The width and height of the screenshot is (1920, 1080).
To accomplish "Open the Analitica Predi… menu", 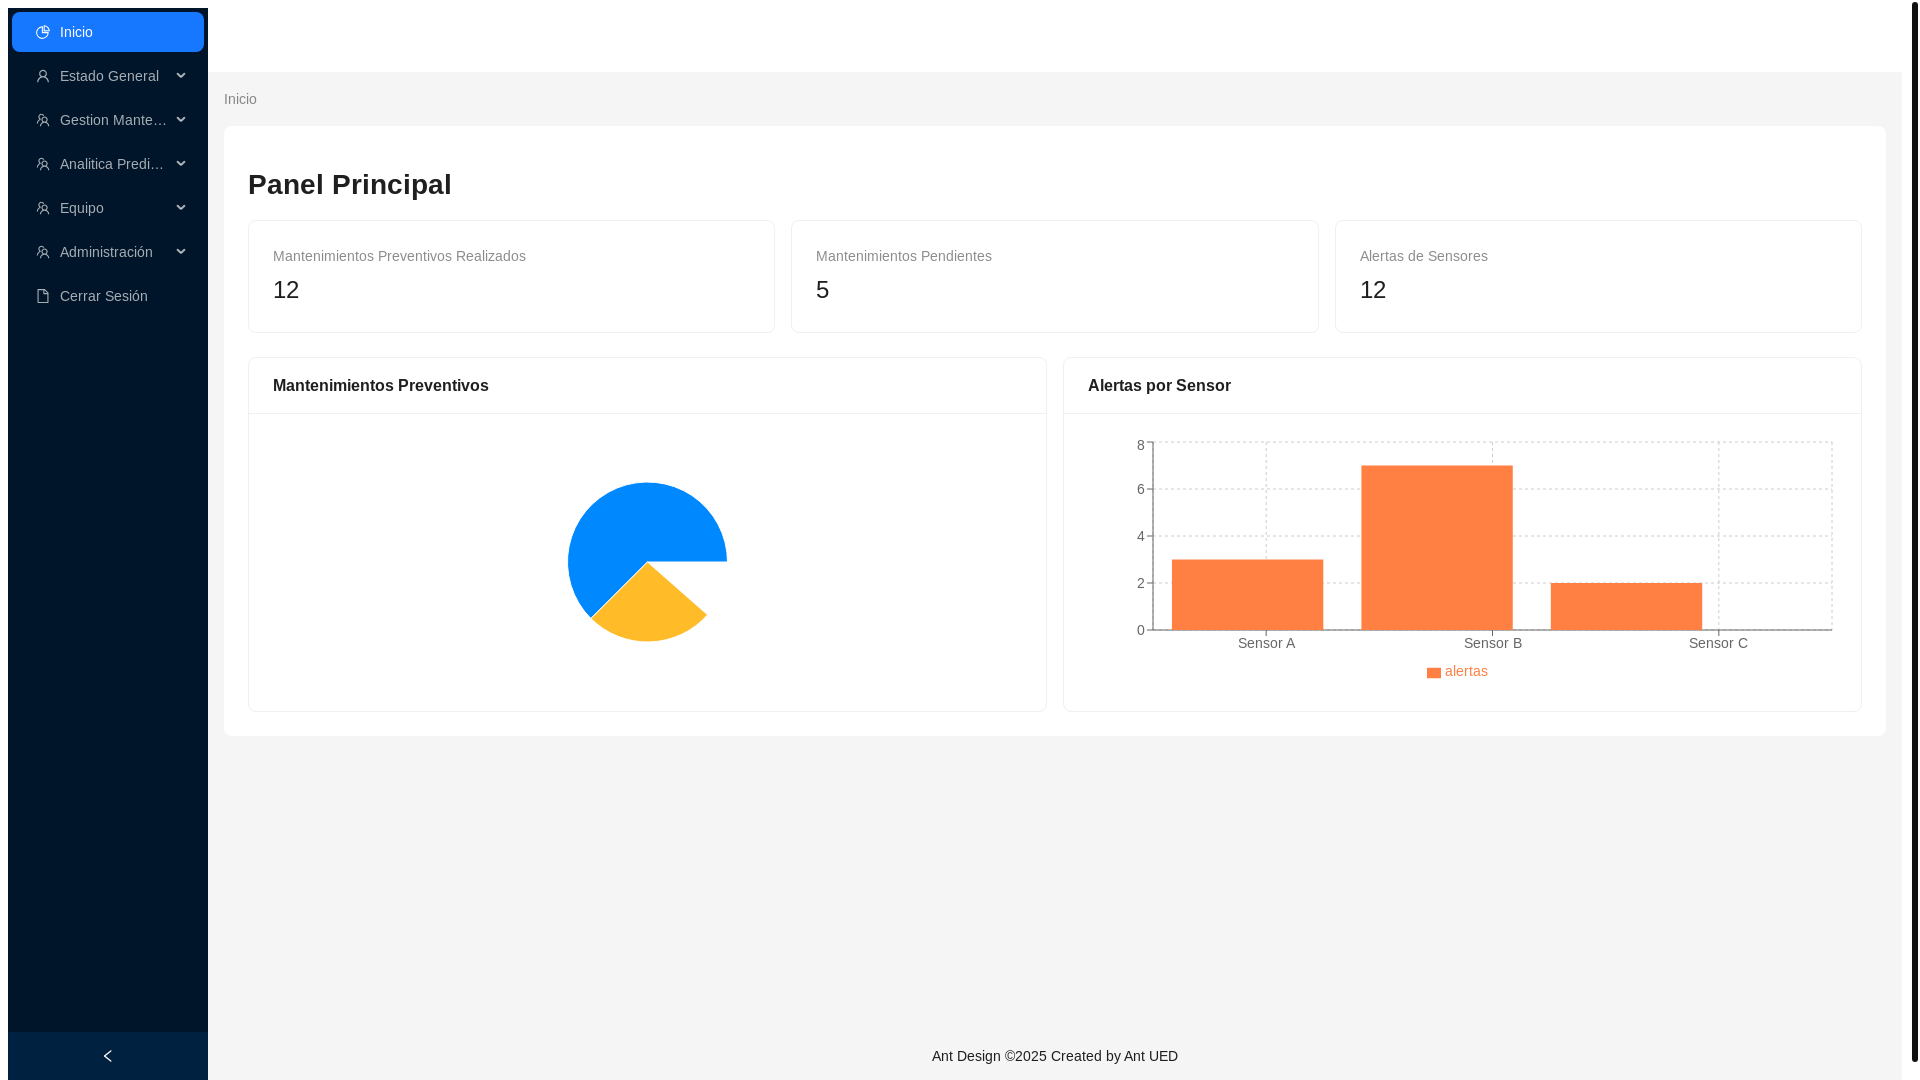I will [108, 164].
